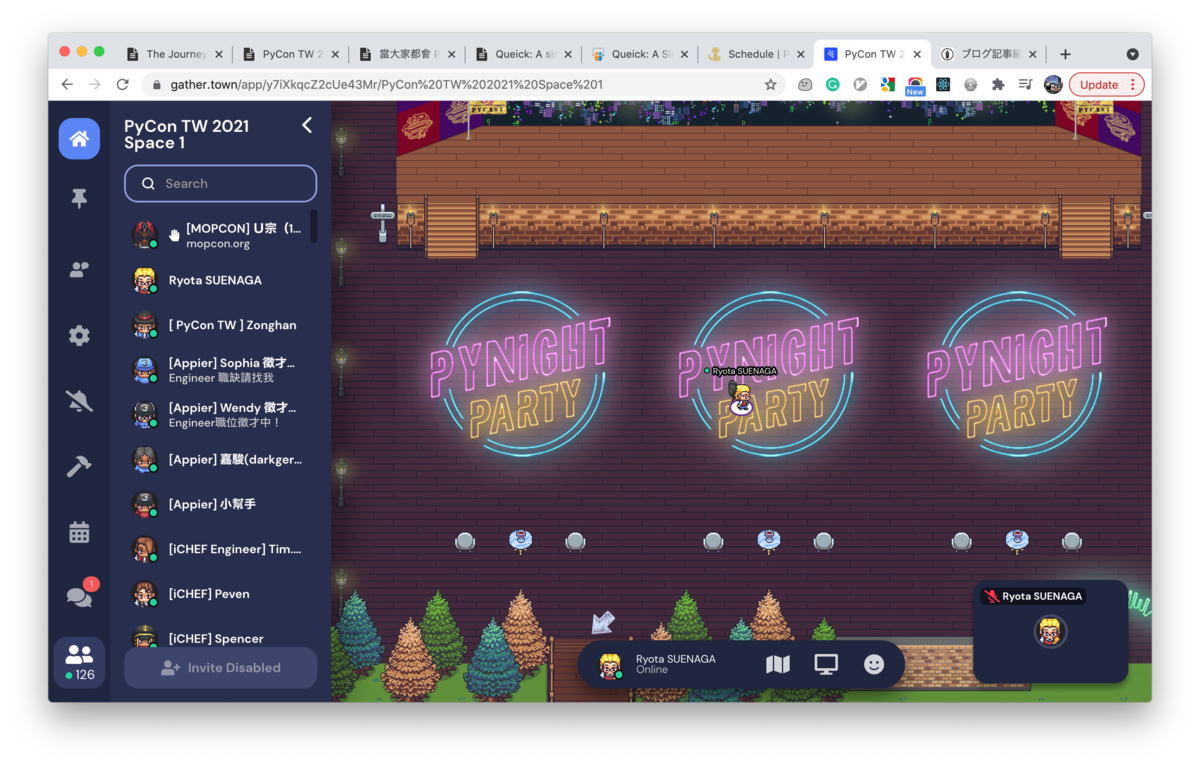1200x766 pixels.
Task: Reload the gather.town page
Action: point(122,85)
